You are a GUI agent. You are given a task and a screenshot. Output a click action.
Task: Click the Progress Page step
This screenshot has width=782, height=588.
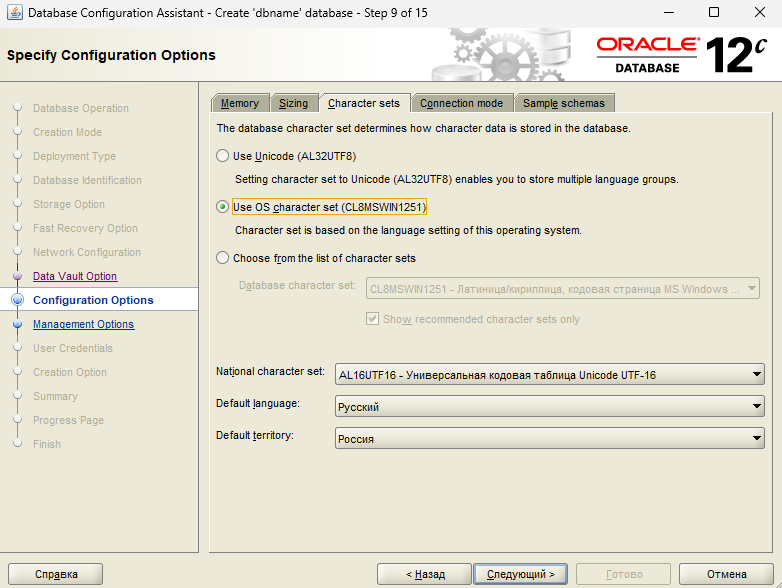(x=68, y=420)
